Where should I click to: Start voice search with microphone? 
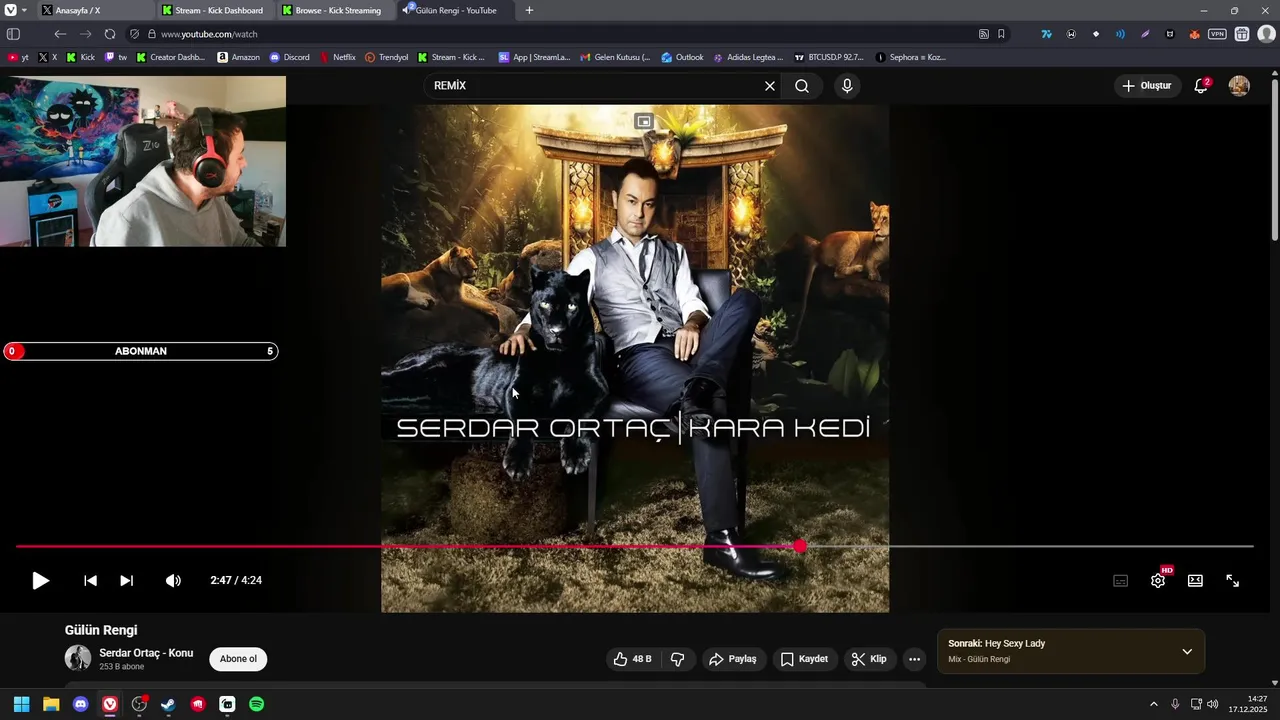[x=847, y=86]
